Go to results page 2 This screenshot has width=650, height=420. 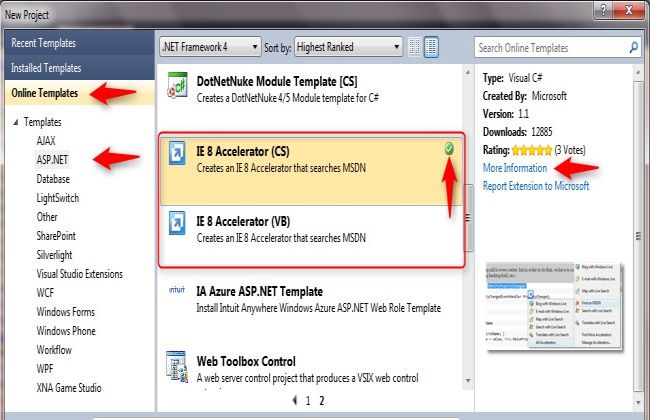pos(322,401)
